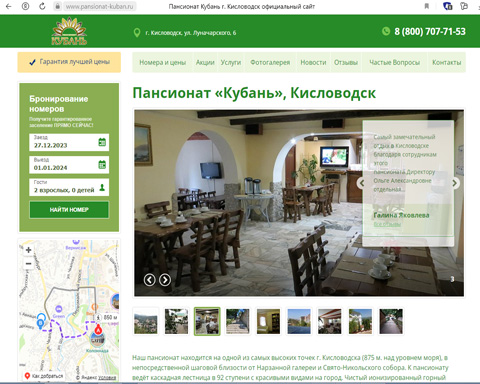Select the highlighted dining room thumbnail
The image size is (480, 384).
pos(207,321)
